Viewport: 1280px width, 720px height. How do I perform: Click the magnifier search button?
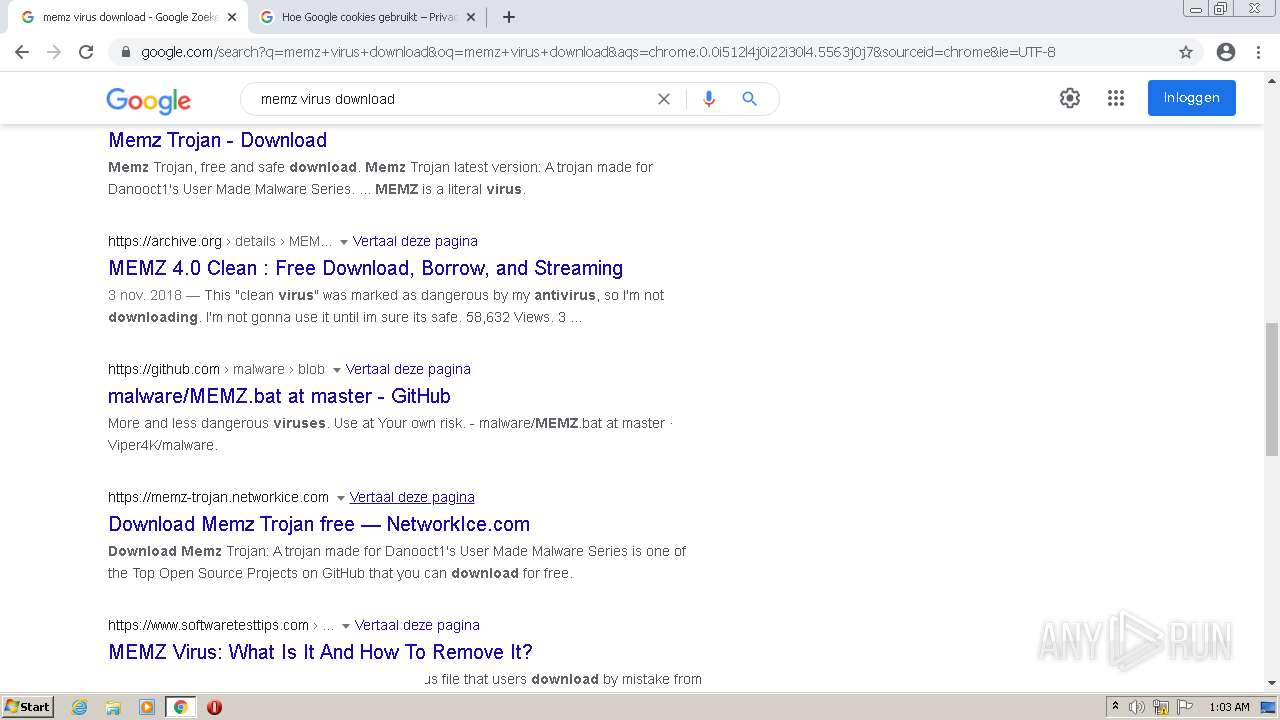pyautogui.click(x=749, y=99)
